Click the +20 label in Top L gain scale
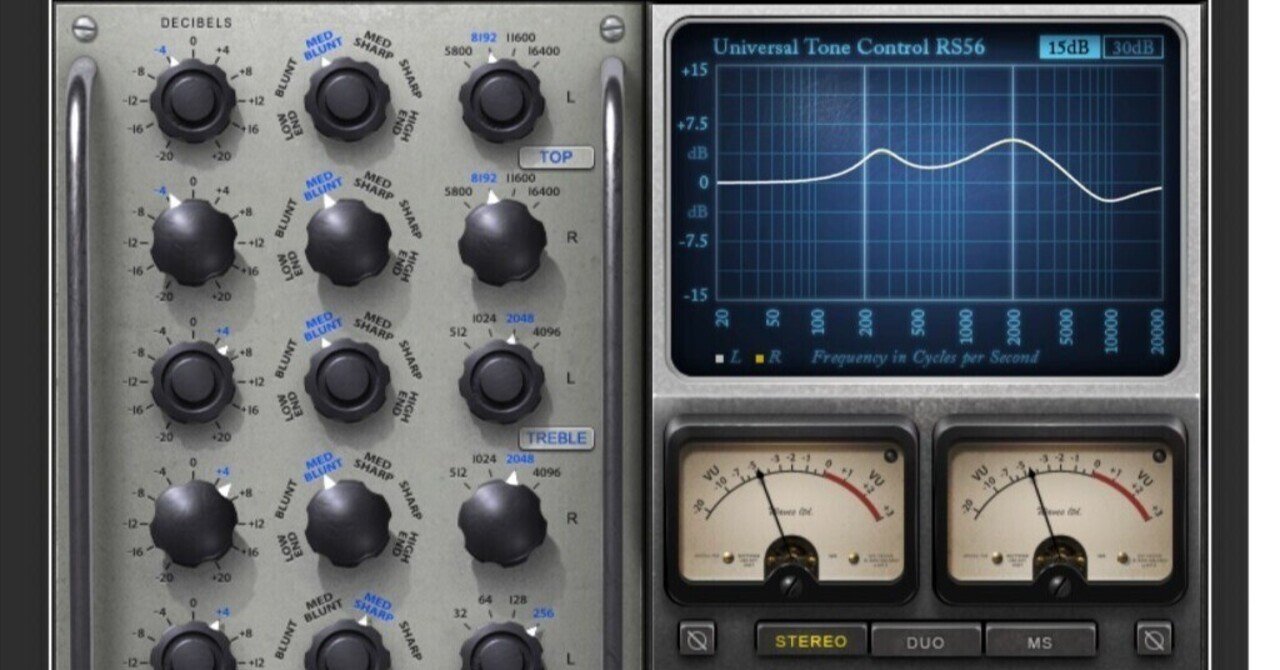 [222, 157]
